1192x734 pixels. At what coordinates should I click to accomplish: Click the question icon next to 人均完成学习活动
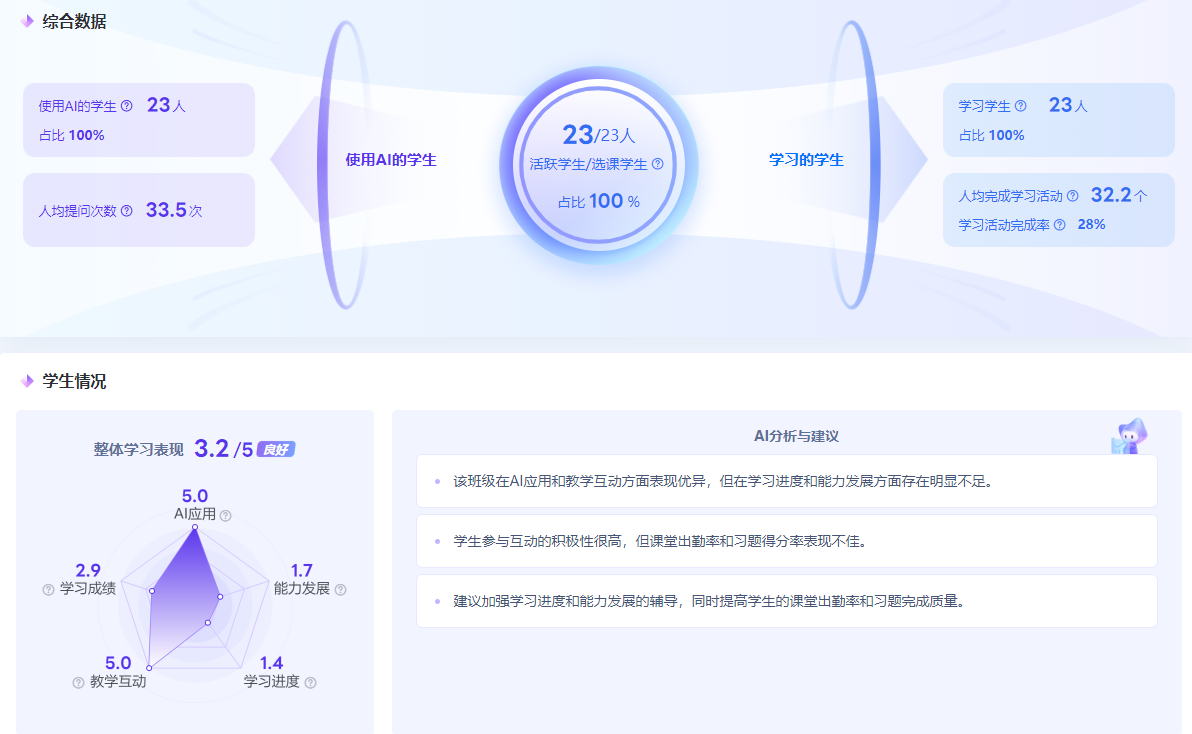pos(1072,196)
